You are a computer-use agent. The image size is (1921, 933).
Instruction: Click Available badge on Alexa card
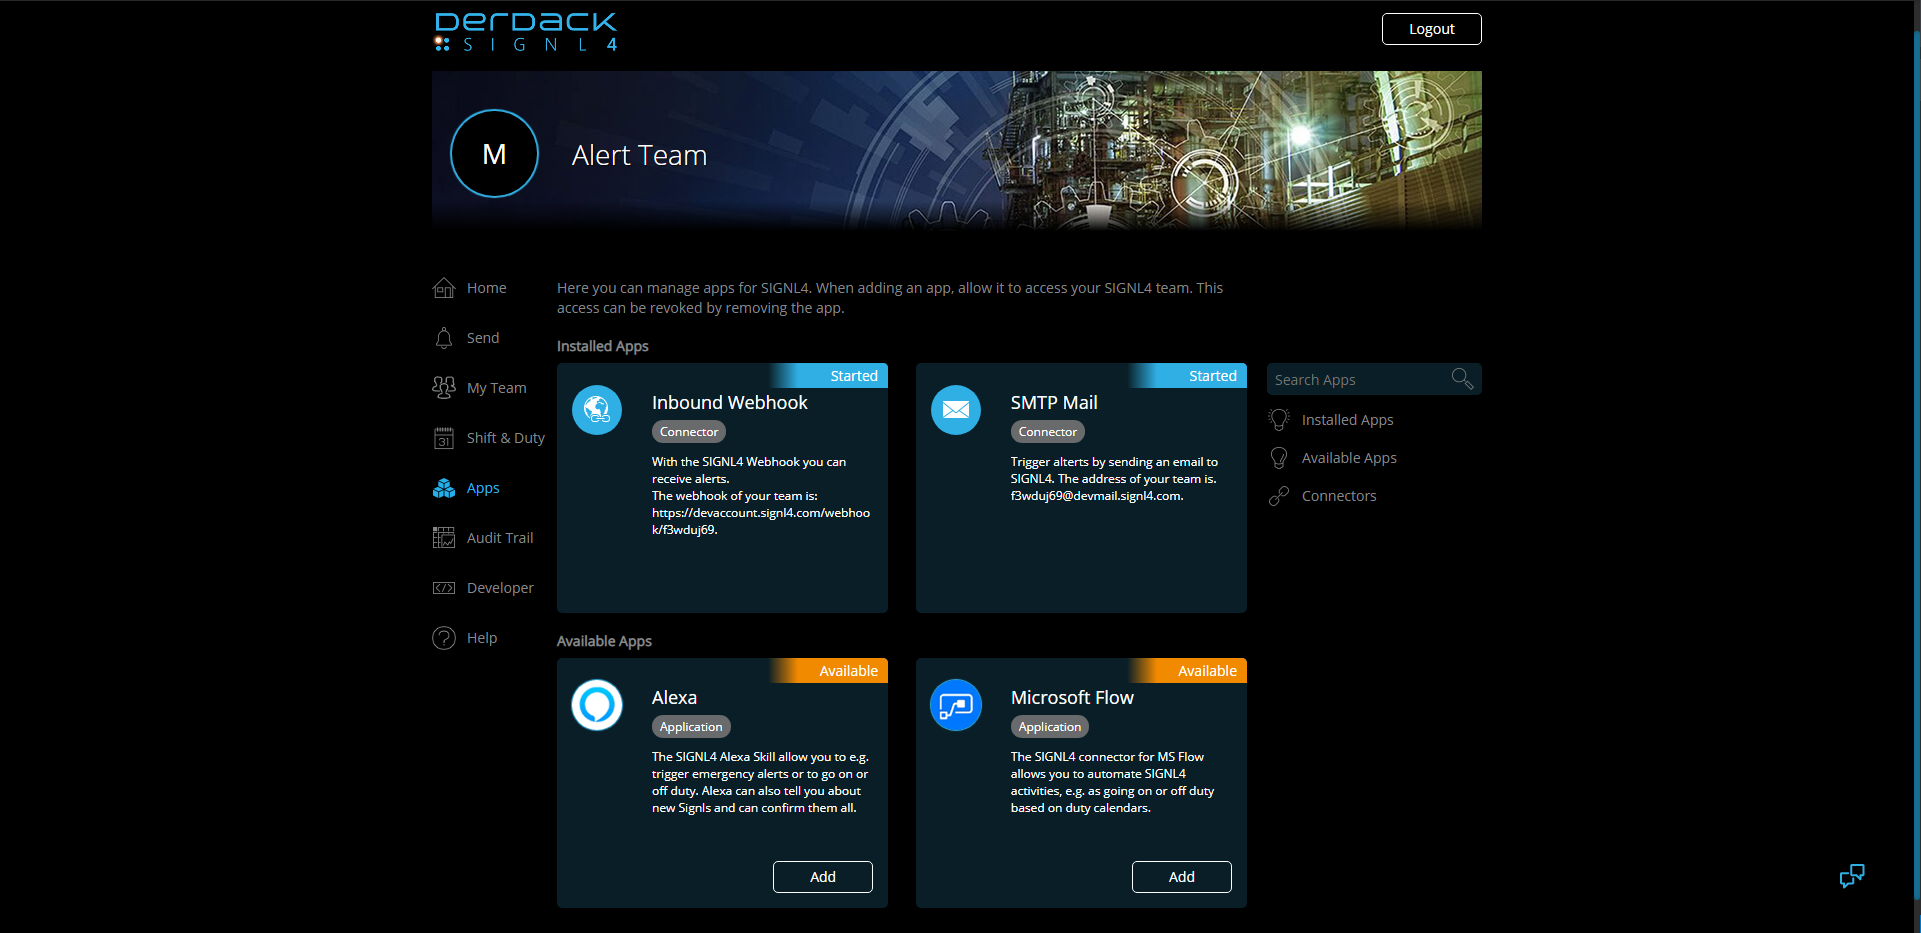[x=829, y=671]
